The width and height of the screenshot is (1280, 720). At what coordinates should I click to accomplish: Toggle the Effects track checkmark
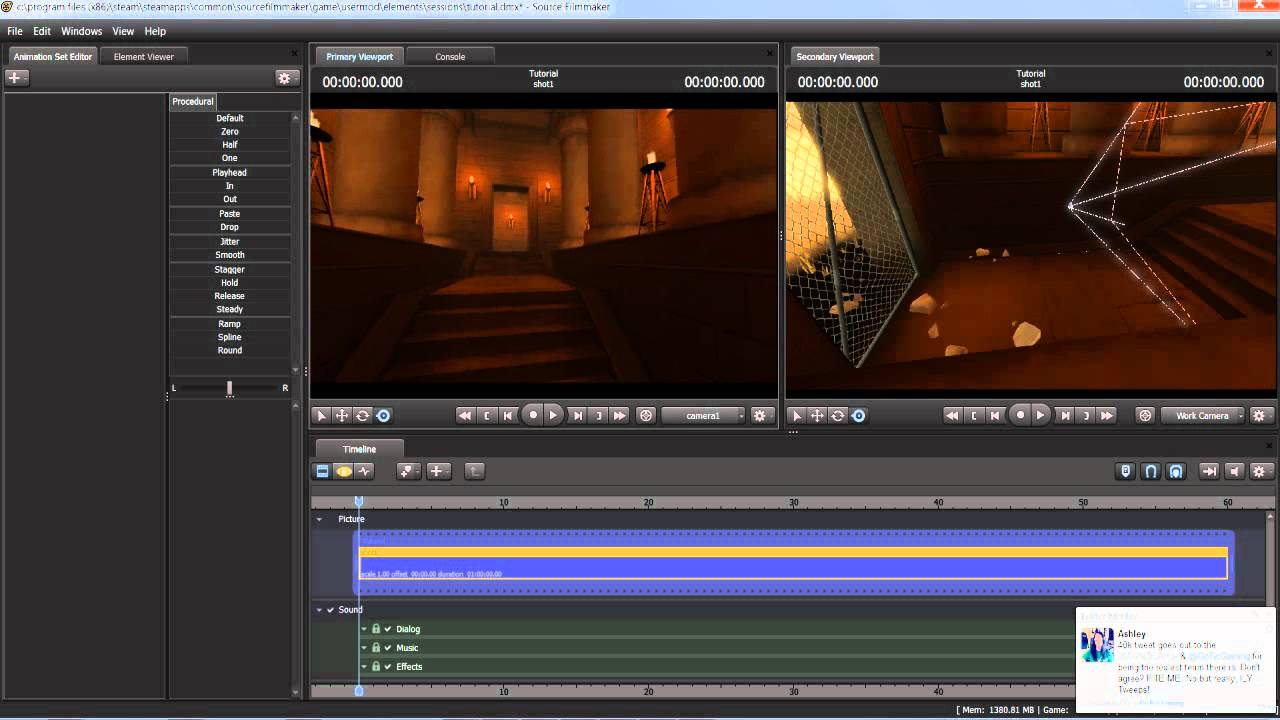388,667
